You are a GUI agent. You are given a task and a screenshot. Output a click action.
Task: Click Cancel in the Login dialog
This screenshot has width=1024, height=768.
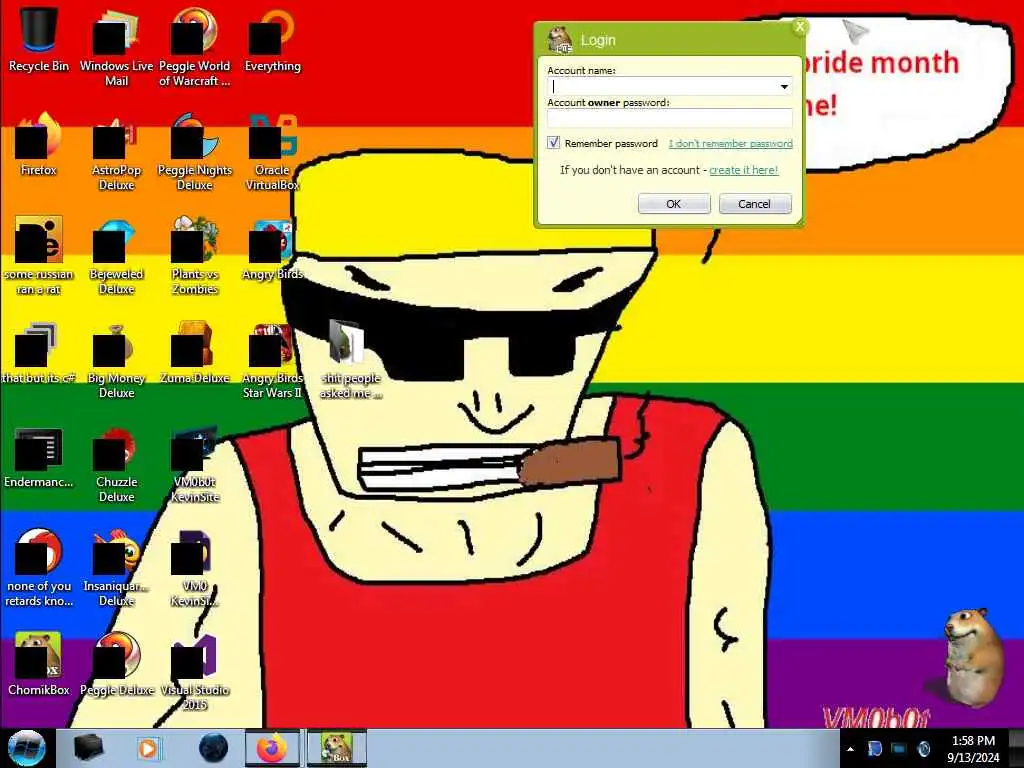[x=754, y=204]
